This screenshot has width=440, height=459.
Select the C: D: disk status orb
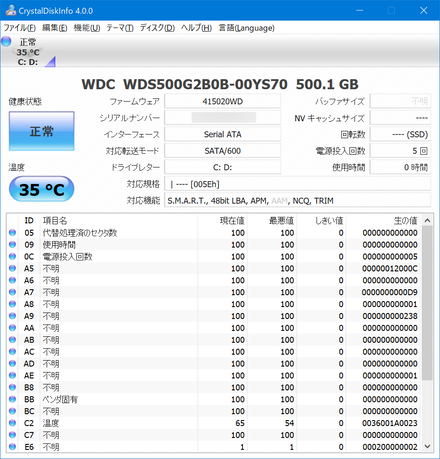coord(6,42)
